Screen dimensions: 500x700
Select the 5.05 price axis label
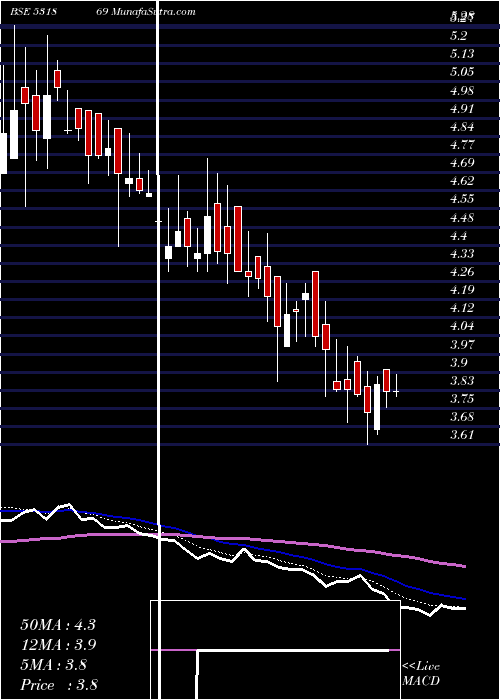(462, 72)
